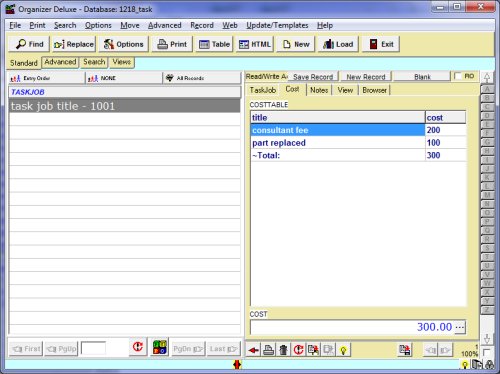Click the Save Record button
Image resolution: width=500 pixels, height=374 pixels.
pos(313,77)
